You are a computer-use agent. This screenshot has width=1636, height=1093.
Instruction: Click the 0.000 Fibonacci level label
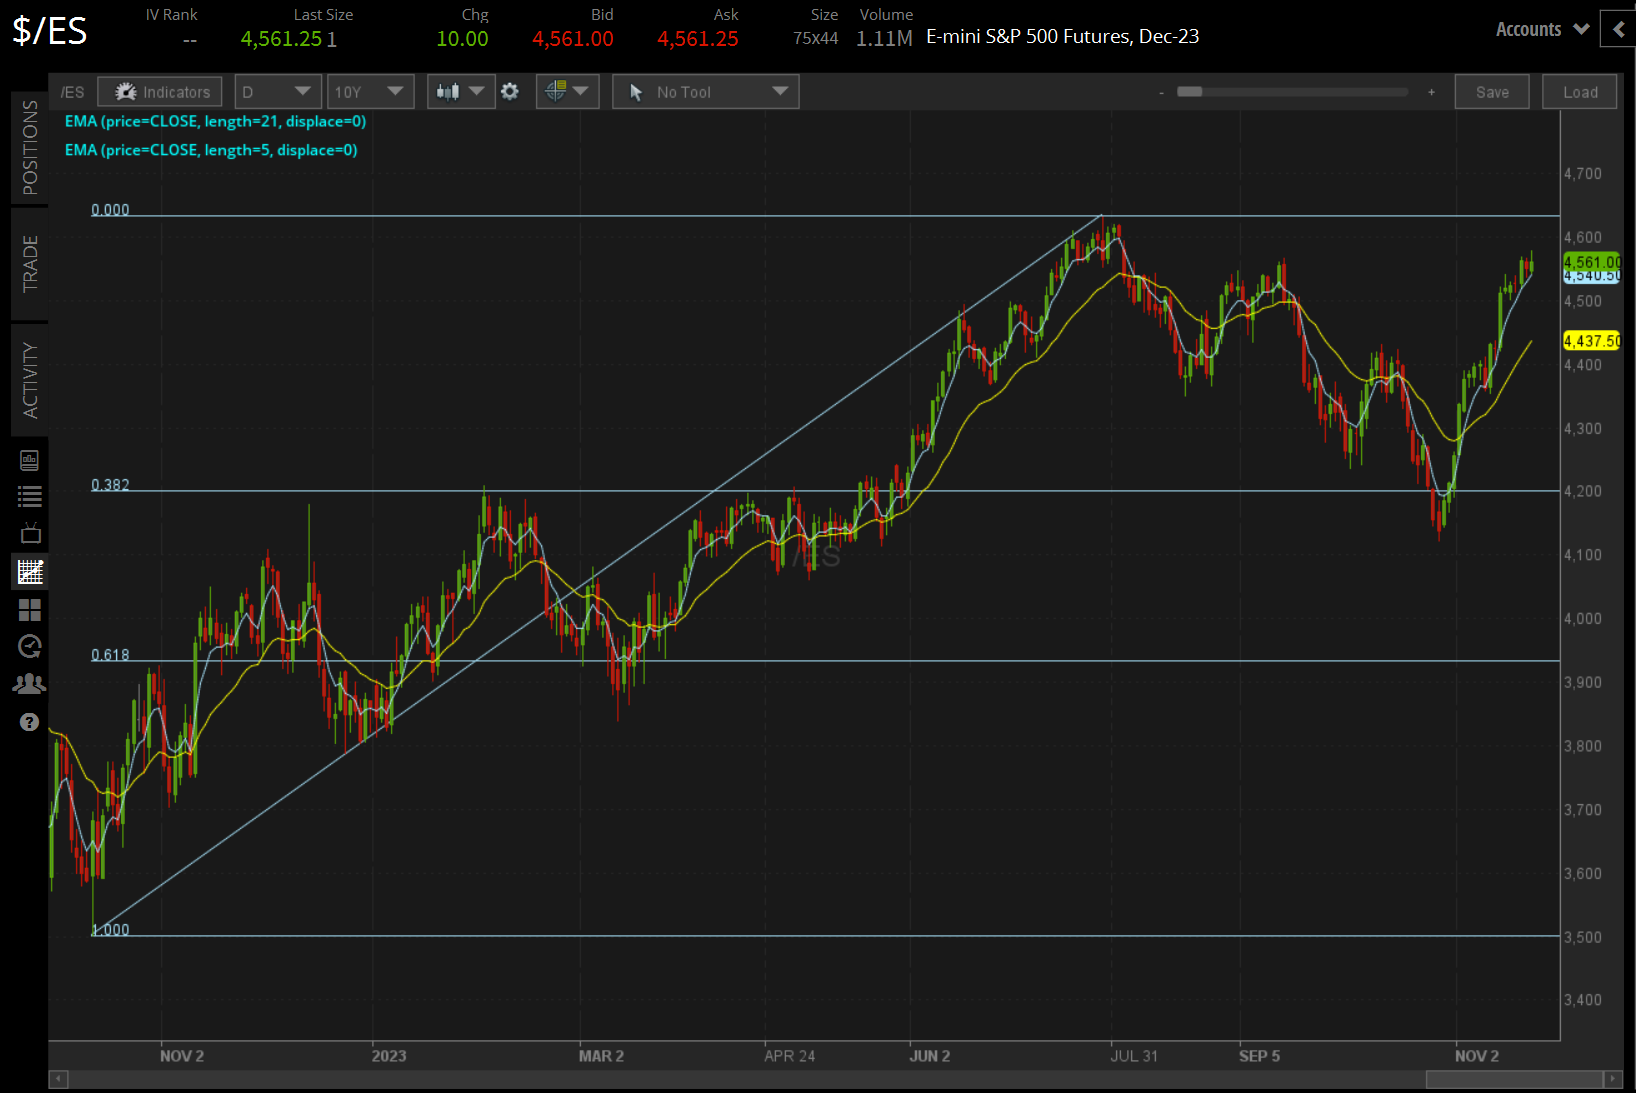pos(110,210)
